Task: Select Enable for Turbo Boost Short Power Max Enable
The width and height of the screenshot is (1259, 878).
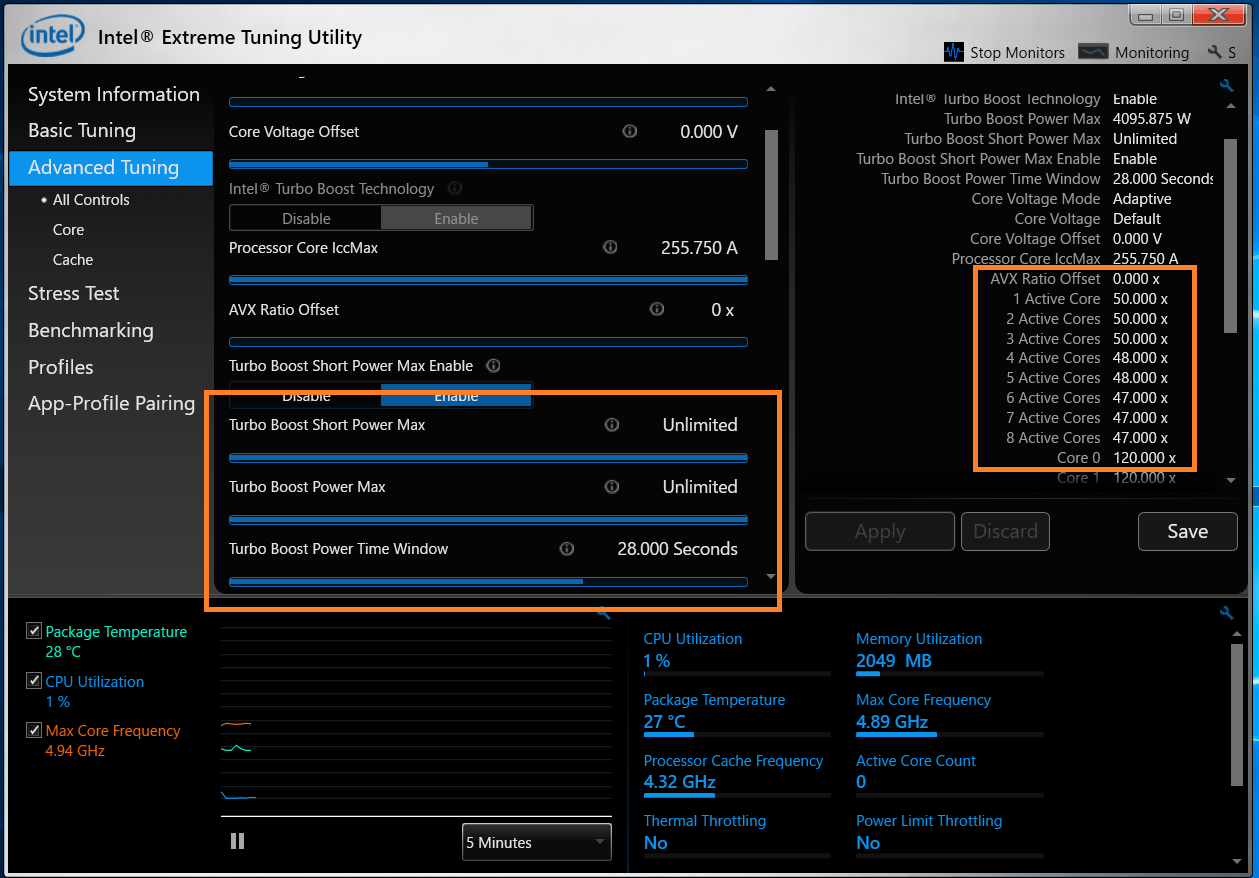Action: 456,396
